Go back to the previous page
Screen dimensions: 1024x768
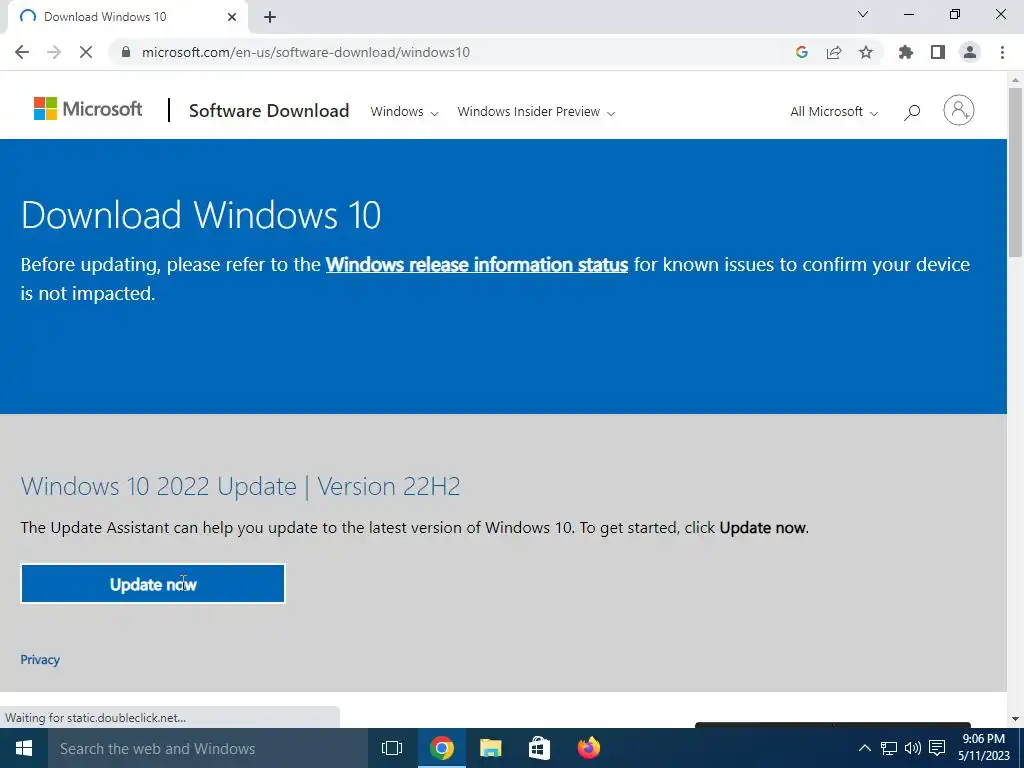point(22,52)
